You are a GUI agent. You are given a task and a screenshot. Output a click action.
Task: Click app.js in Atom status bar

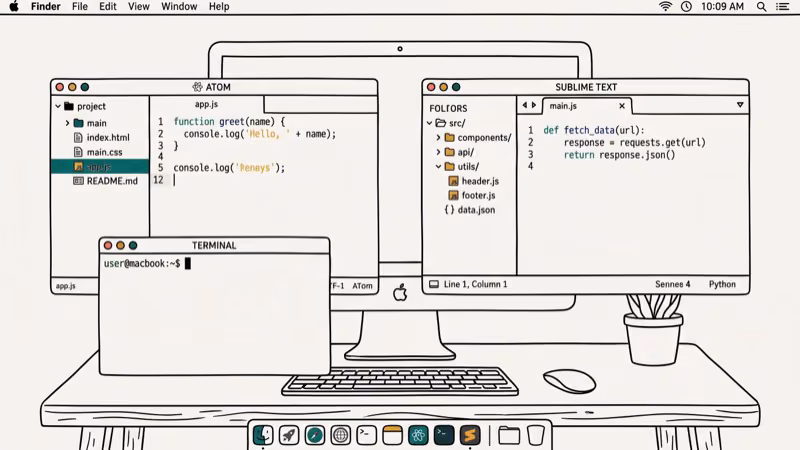pyautogui.click(x=65, y=286)
